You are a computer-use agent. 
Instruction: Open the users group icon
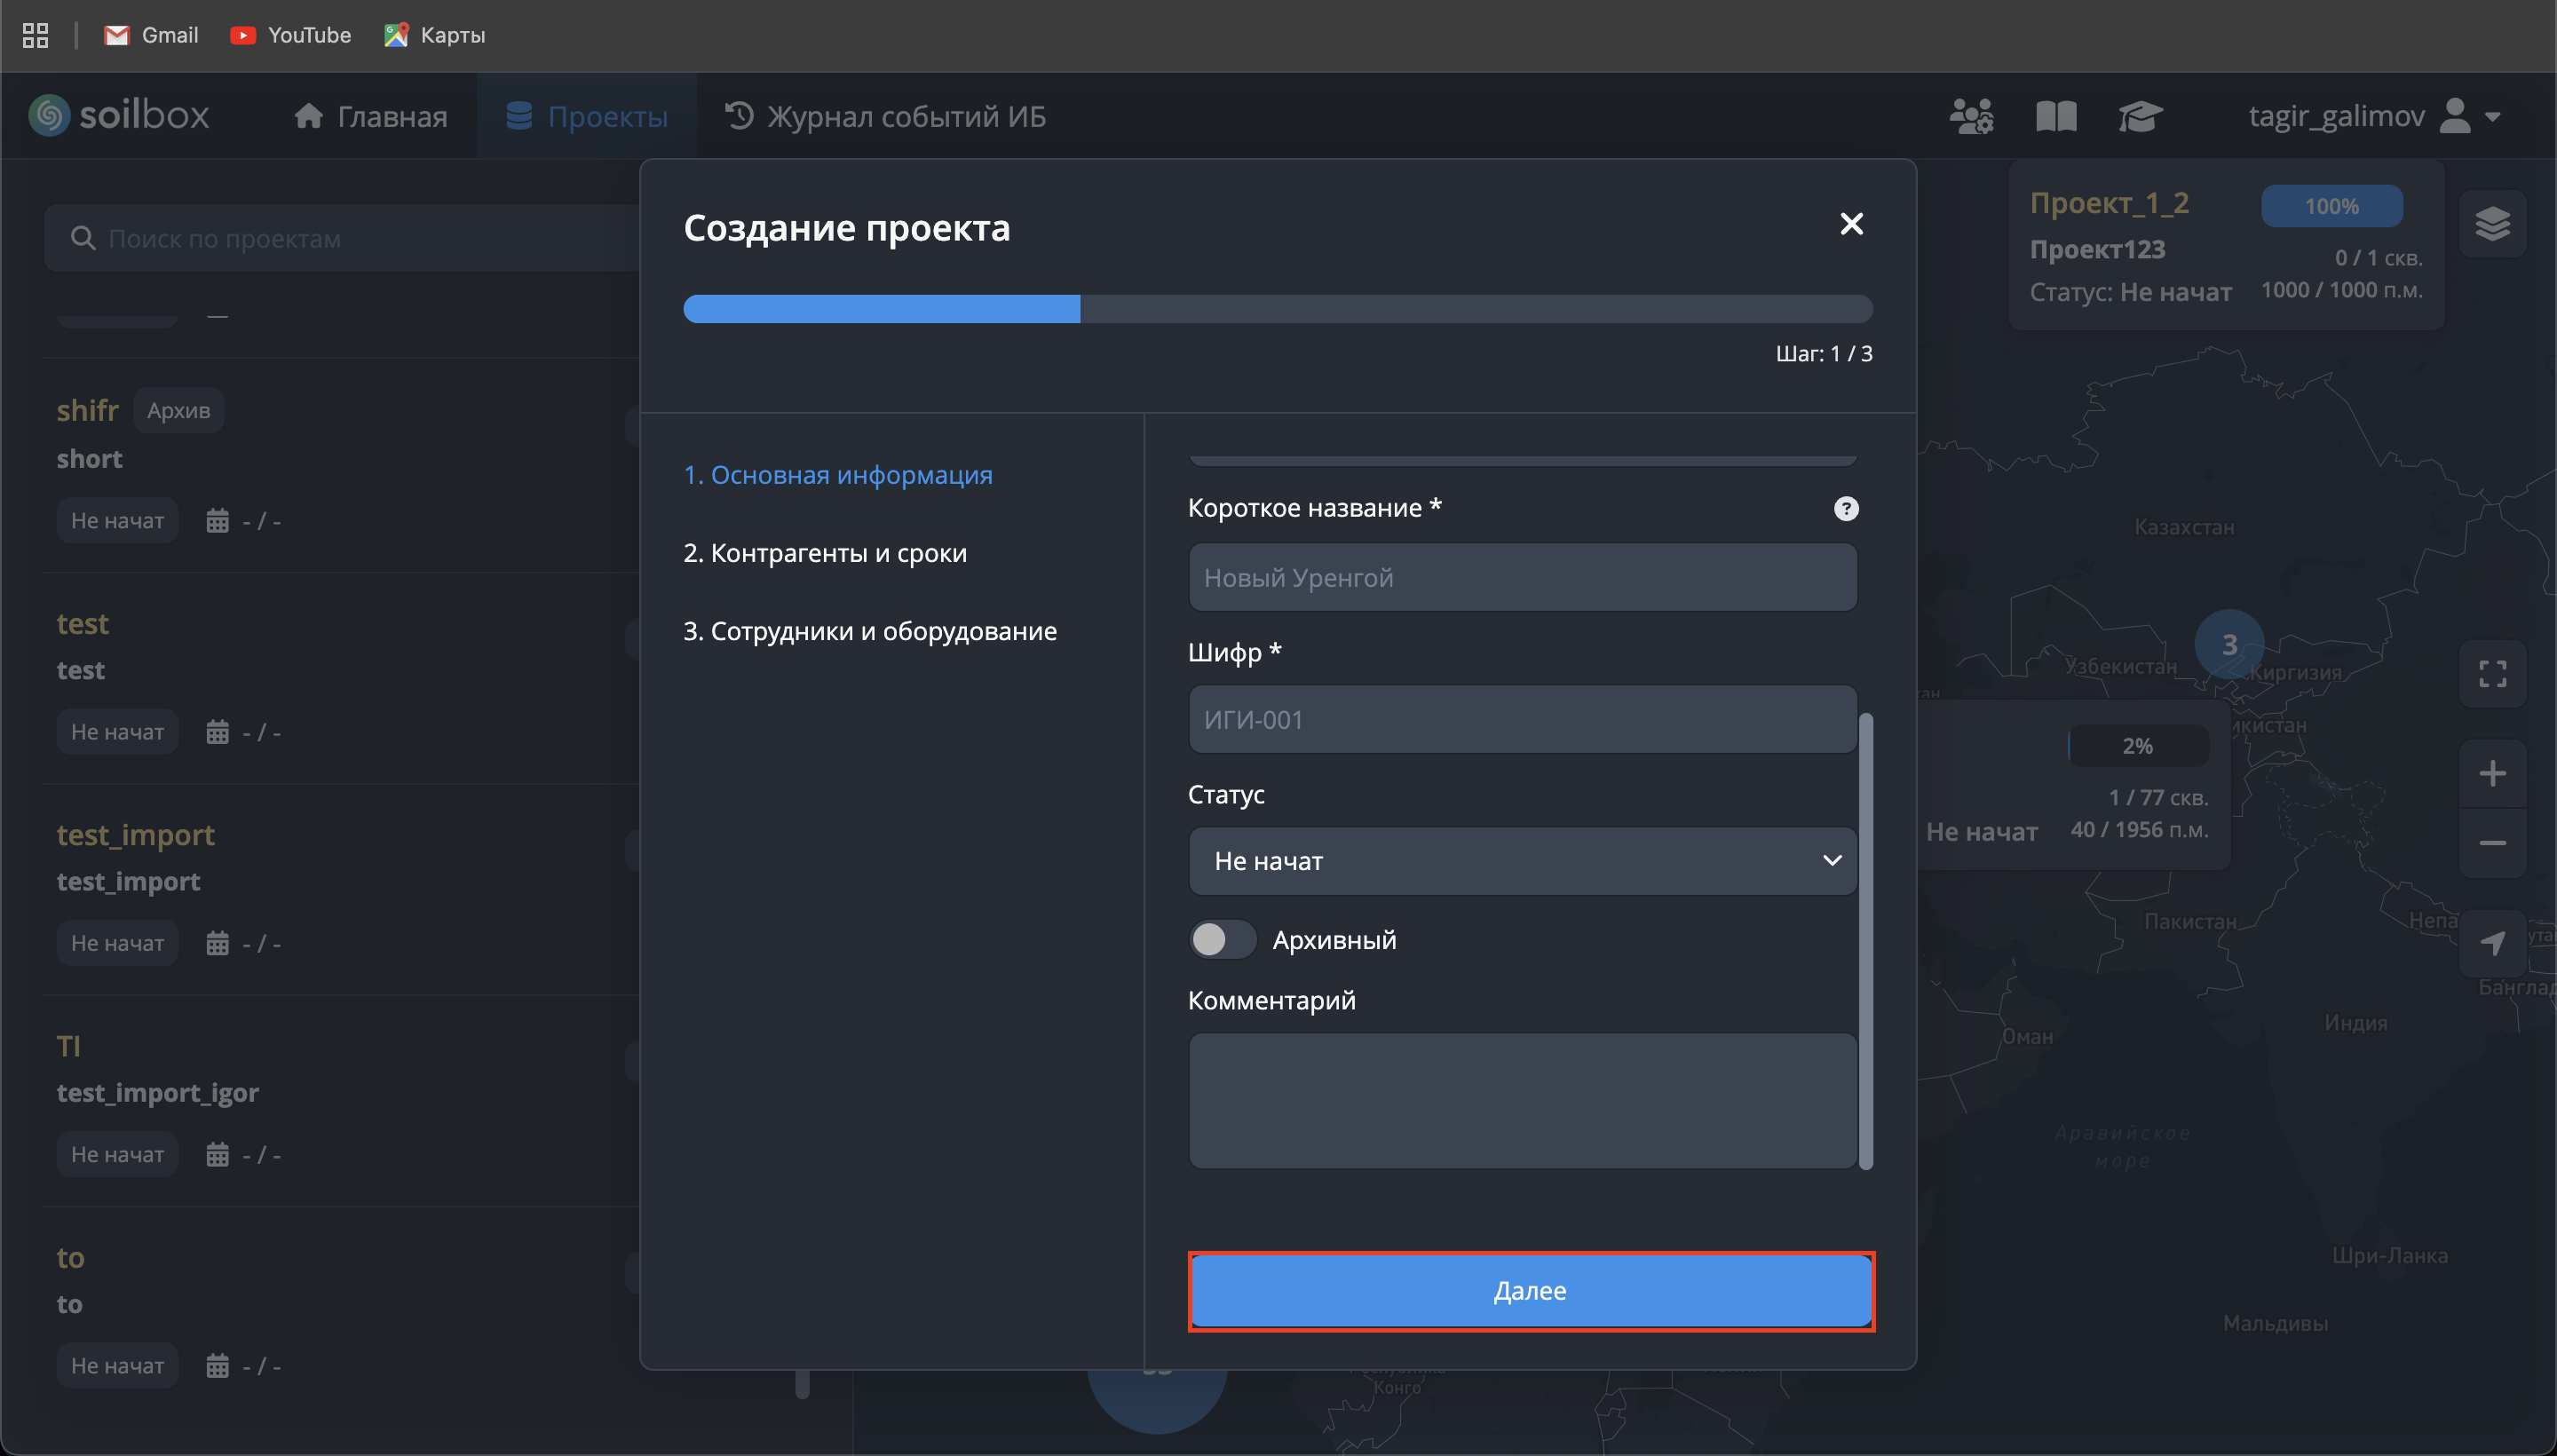[x=1971, y=116]
